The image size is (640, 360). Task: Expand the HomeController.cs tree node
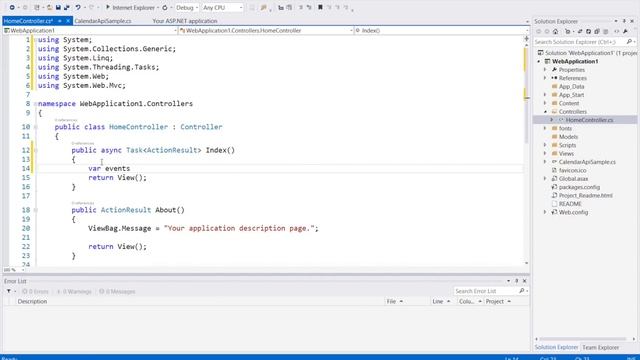click(x=551, y=120)
